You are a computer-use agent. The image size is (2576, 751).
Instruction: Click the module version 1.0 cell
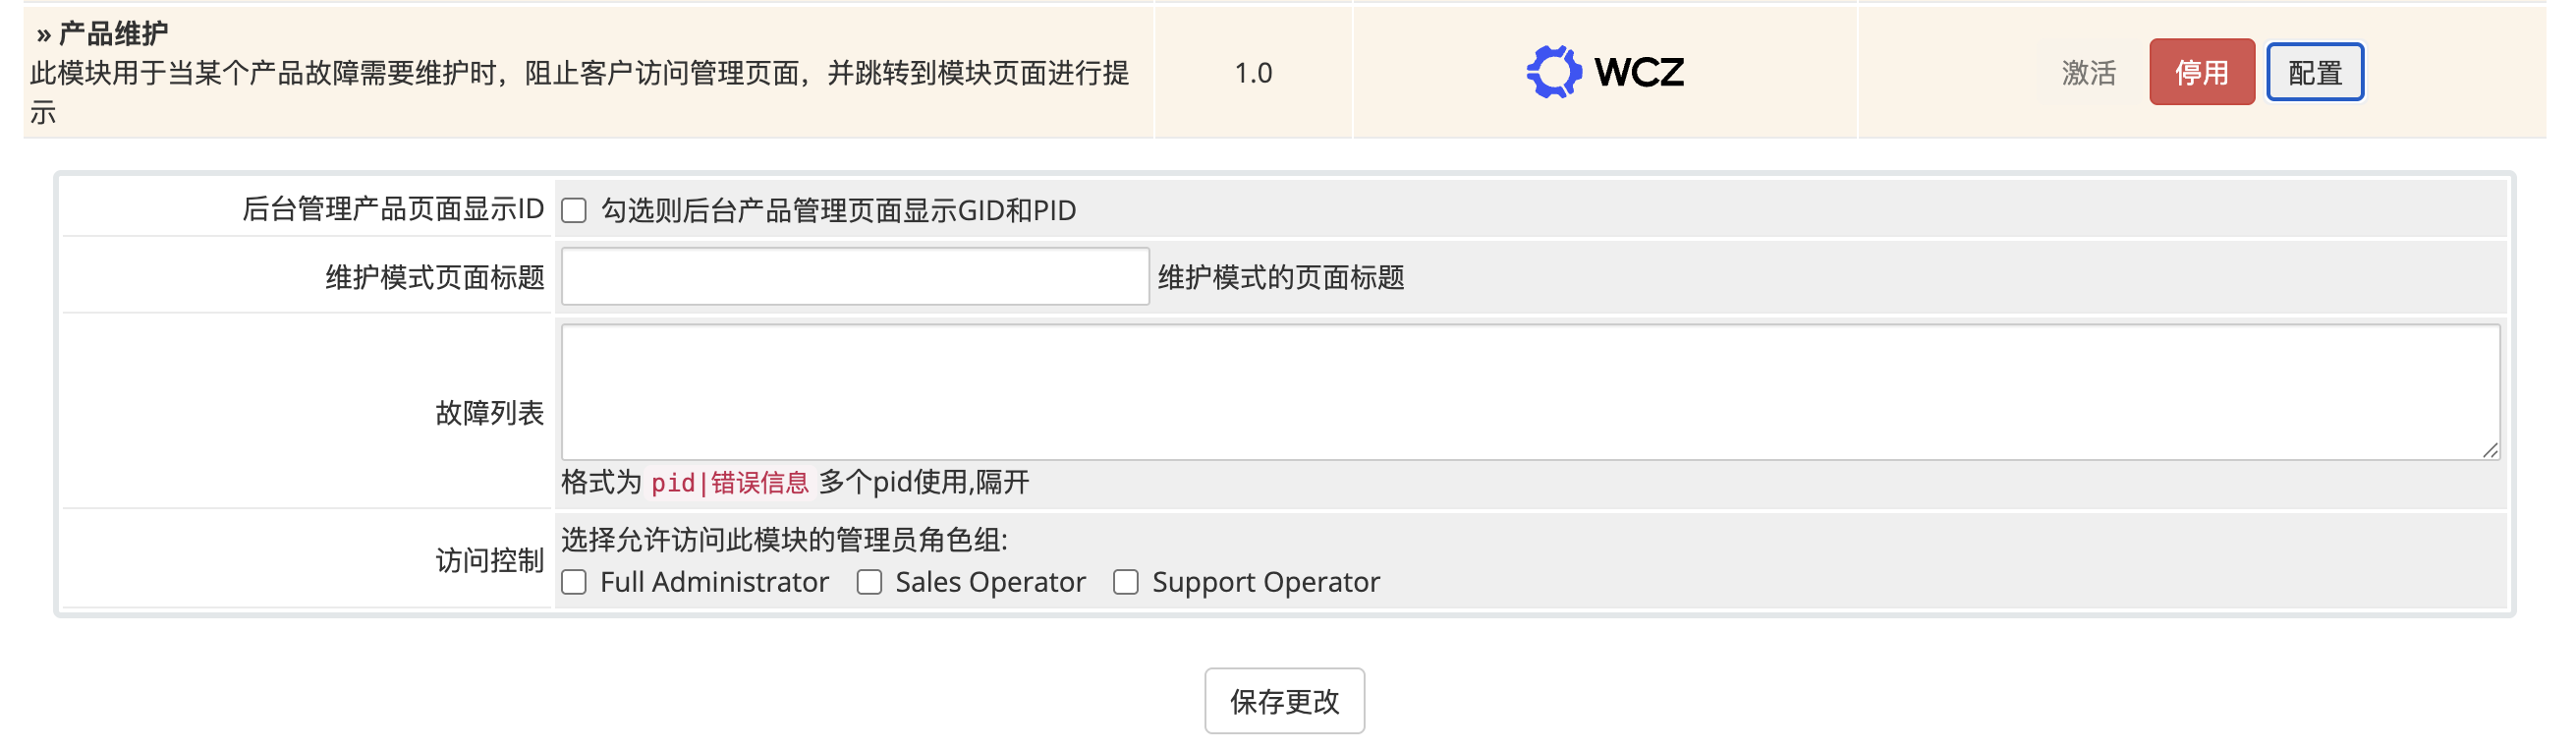[1253, 73]
